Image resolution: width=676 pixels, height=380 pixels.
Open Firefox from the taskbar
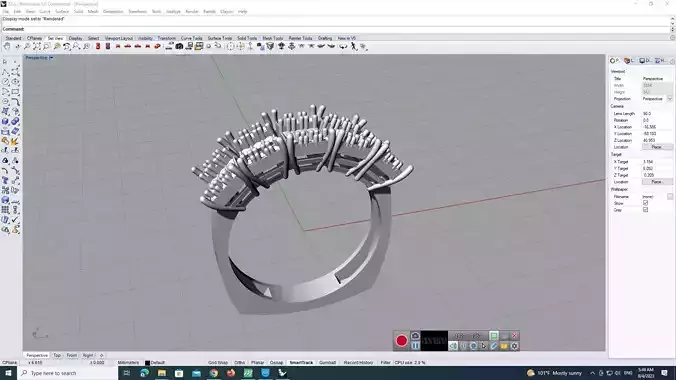(x=231, y=373)
